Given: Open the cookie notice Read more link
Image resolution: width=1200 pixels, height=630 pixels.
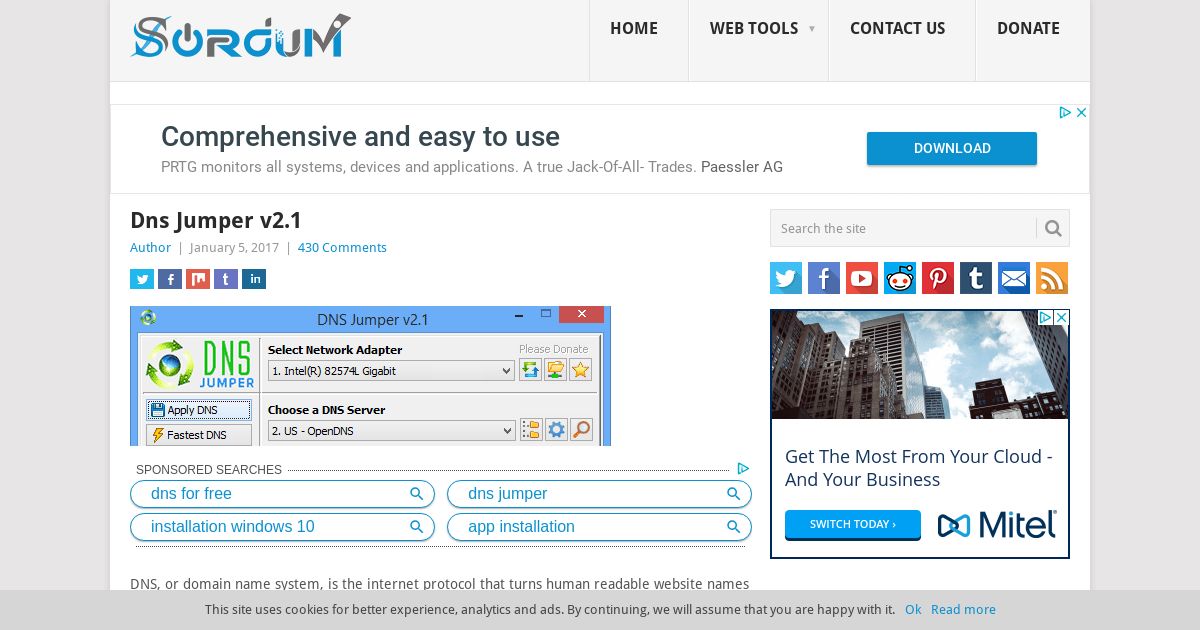Looking at the screenshot, I should [963, 610].
